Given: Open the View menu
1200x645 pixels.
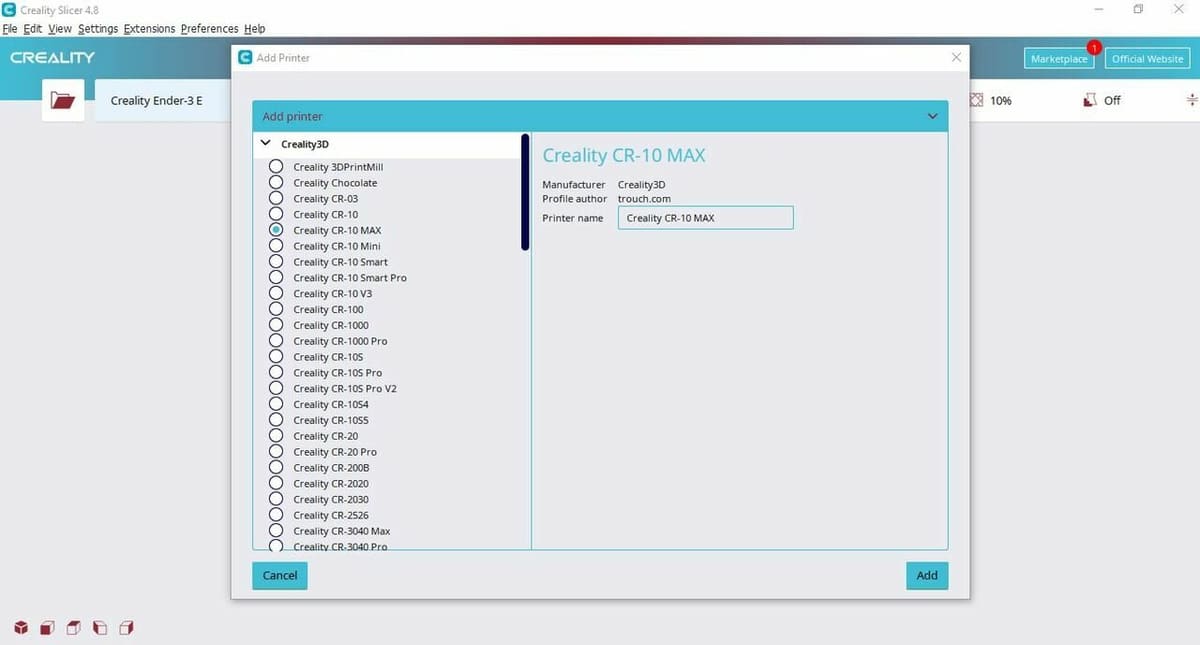Looking at the screenshot, I should 60,29.
